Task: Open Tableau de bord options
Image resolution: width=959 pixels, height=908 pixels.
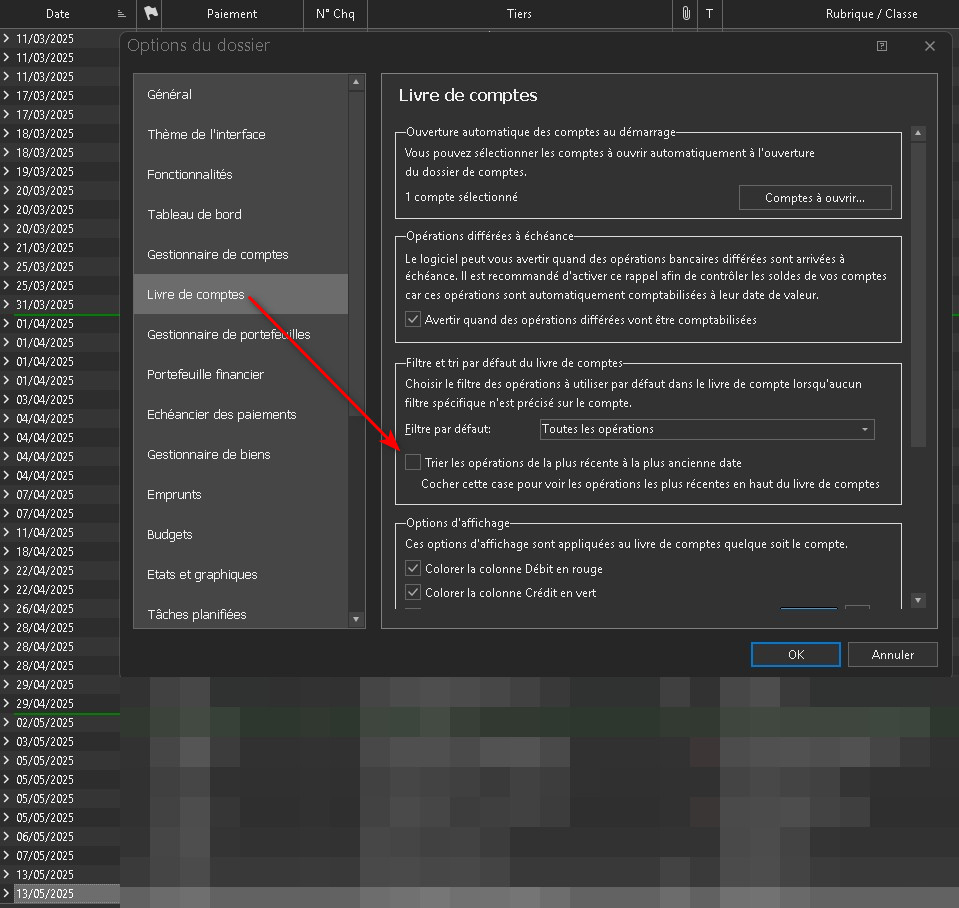Action: (240, 215)
